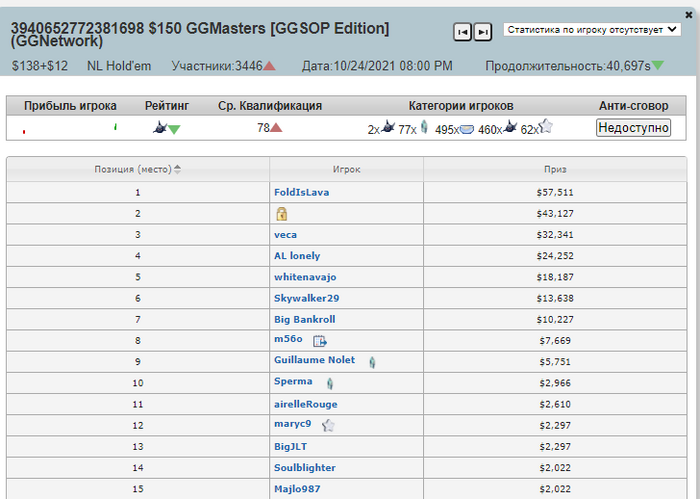
Task: Click the $57,511 prize cell
Action: tap(555, 192)
